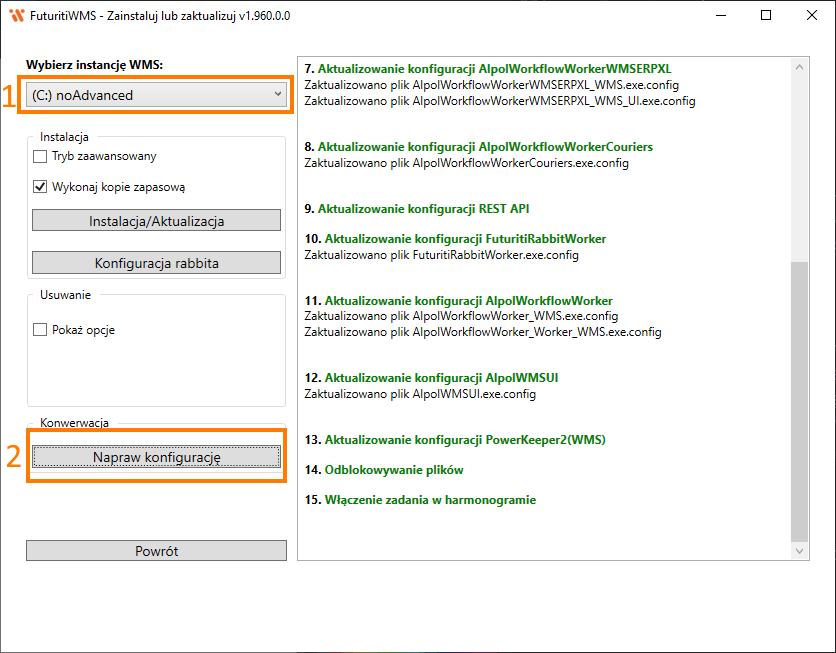Screen dimensions: 836x653
Task: Click the log scrollbar up arrow
Action: (799, 66)
